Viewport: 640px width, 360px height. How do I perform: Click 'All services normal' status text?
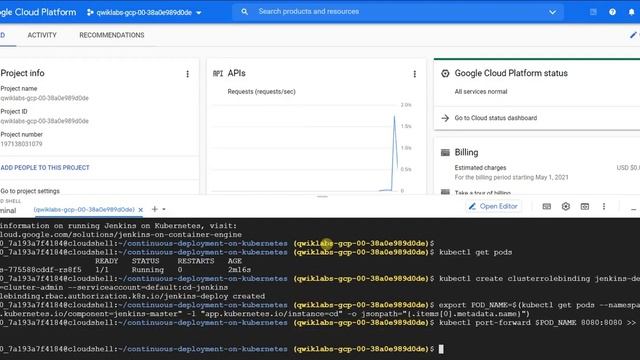pyautogui.click(x=481, y=92)
